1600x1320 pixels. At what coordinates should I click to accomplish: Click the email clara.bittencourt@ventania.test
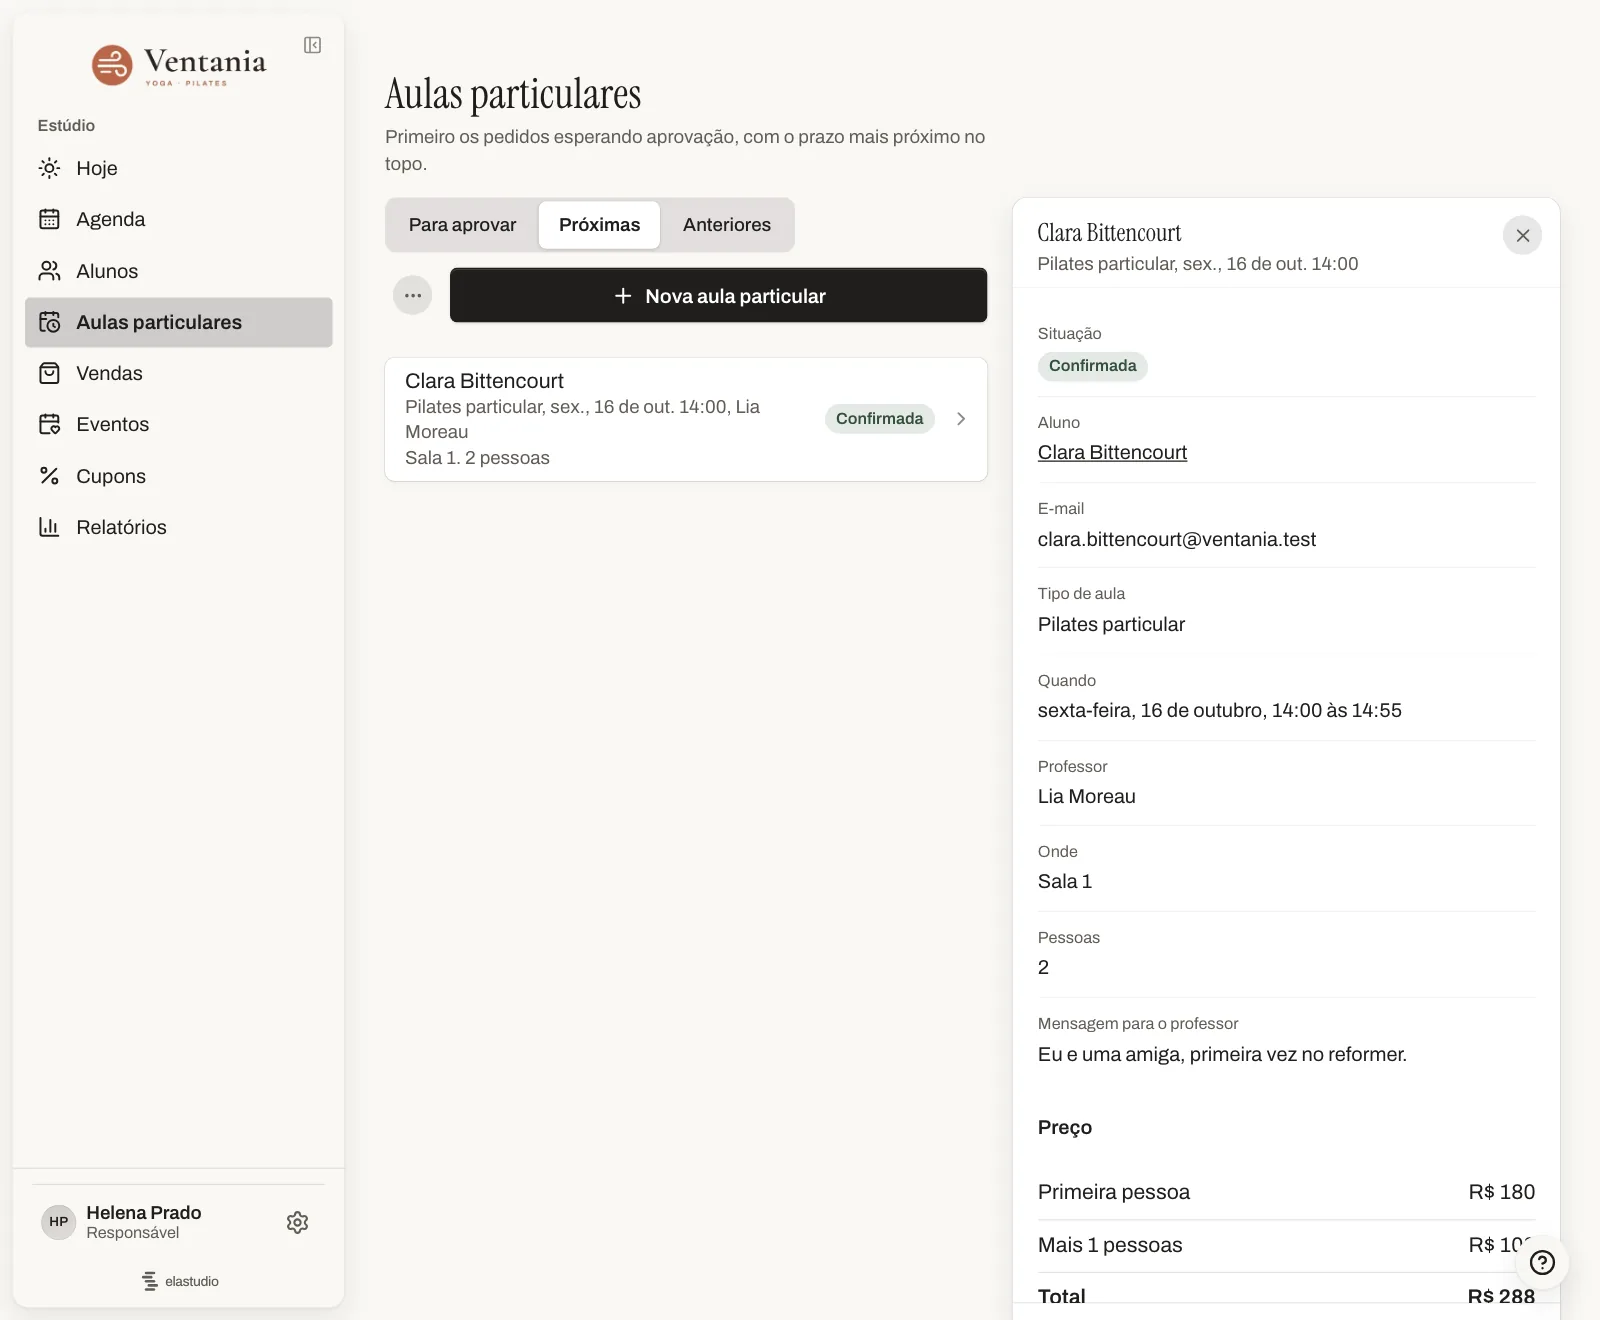pos(1177,539)
